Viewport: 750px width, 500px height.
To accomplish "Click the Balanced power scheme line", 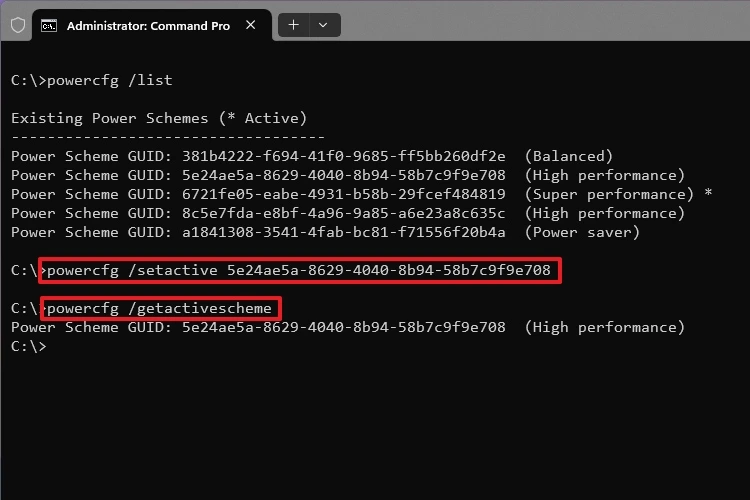I will click(312, 156).
